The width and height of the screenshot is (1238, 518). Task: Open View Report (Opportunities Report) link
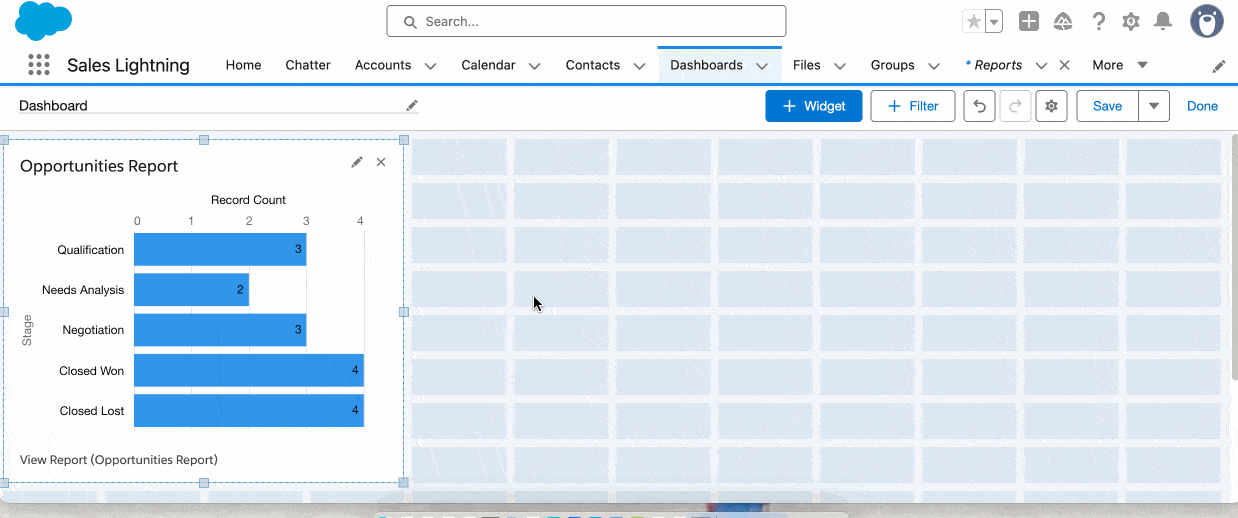pos(119,460)
